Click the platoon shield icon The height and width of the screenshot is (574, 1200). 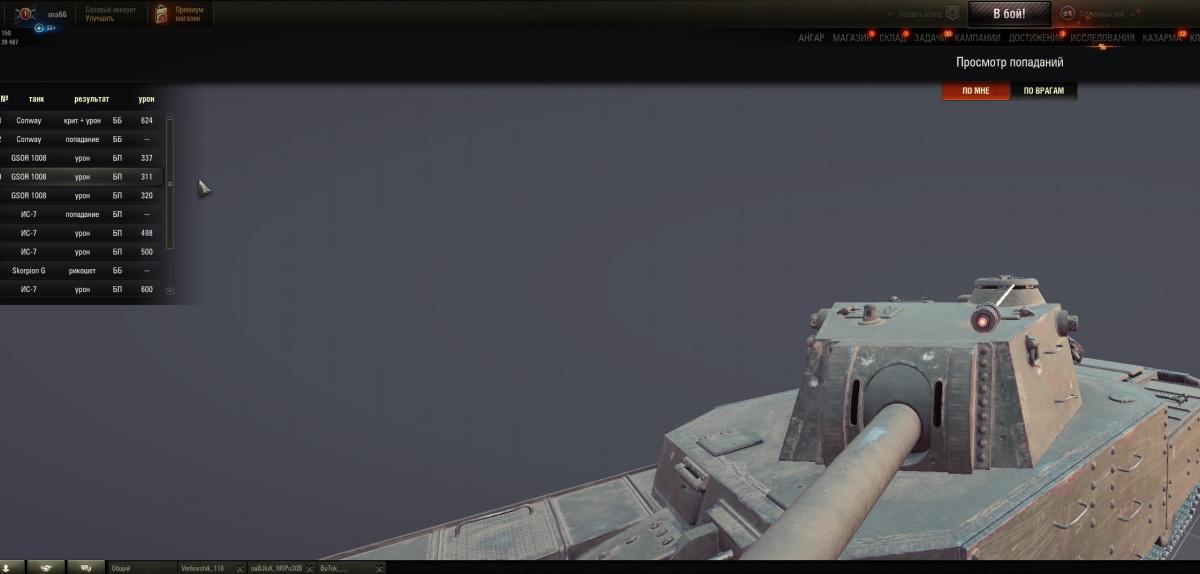pos(953,14)
